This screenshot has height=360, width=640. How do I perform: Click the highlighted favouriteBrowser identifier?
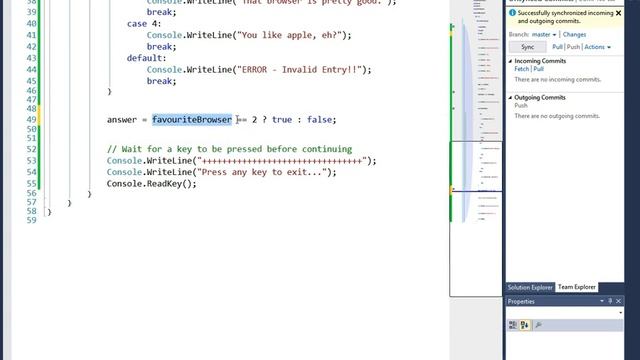[192, 120]
